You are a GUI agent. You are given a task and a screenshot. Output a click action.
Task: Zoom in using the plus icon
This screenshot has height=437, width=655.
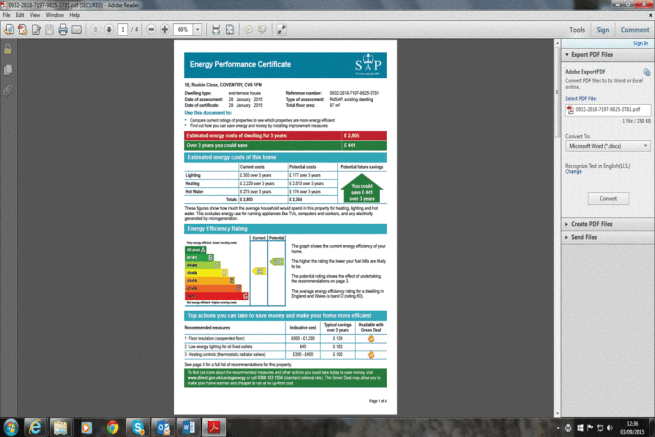point(165,29)
